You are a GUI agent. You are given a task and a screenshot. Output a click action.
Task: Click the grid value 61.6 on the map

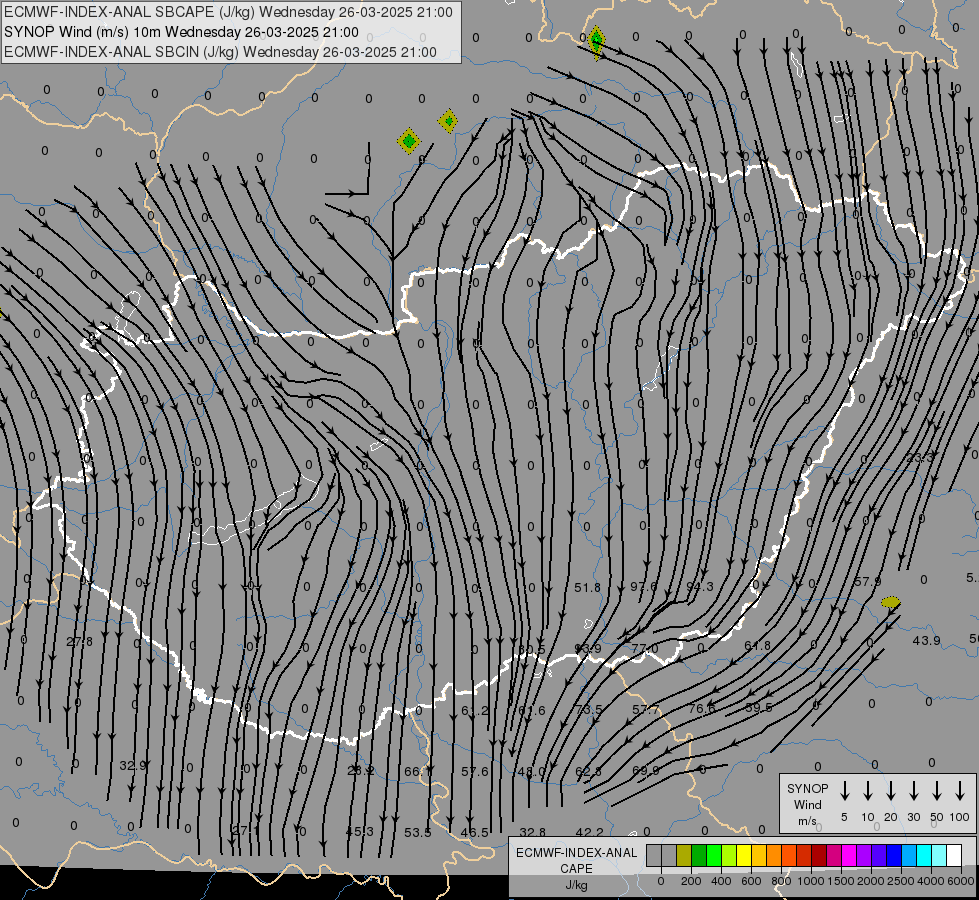pos(531,710)
